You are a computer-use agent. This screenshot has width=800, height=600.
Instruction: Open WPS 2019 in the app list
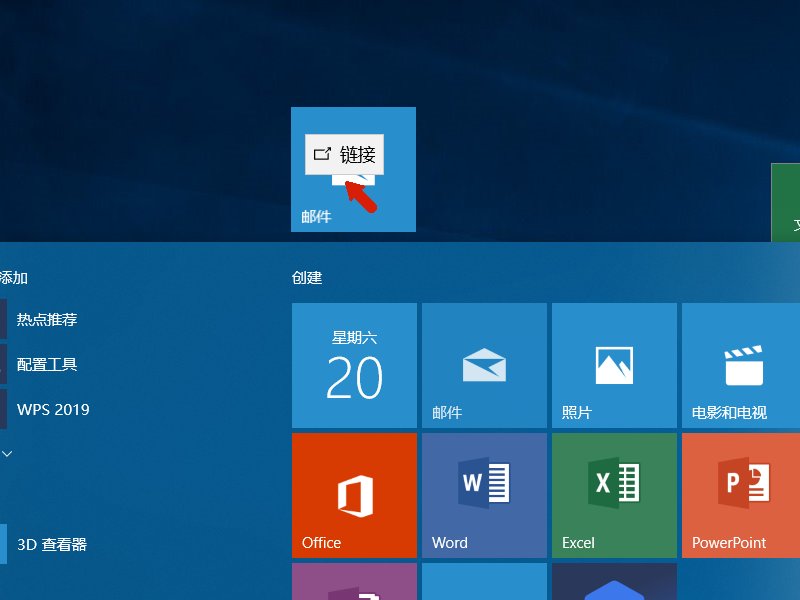(53, 409)
